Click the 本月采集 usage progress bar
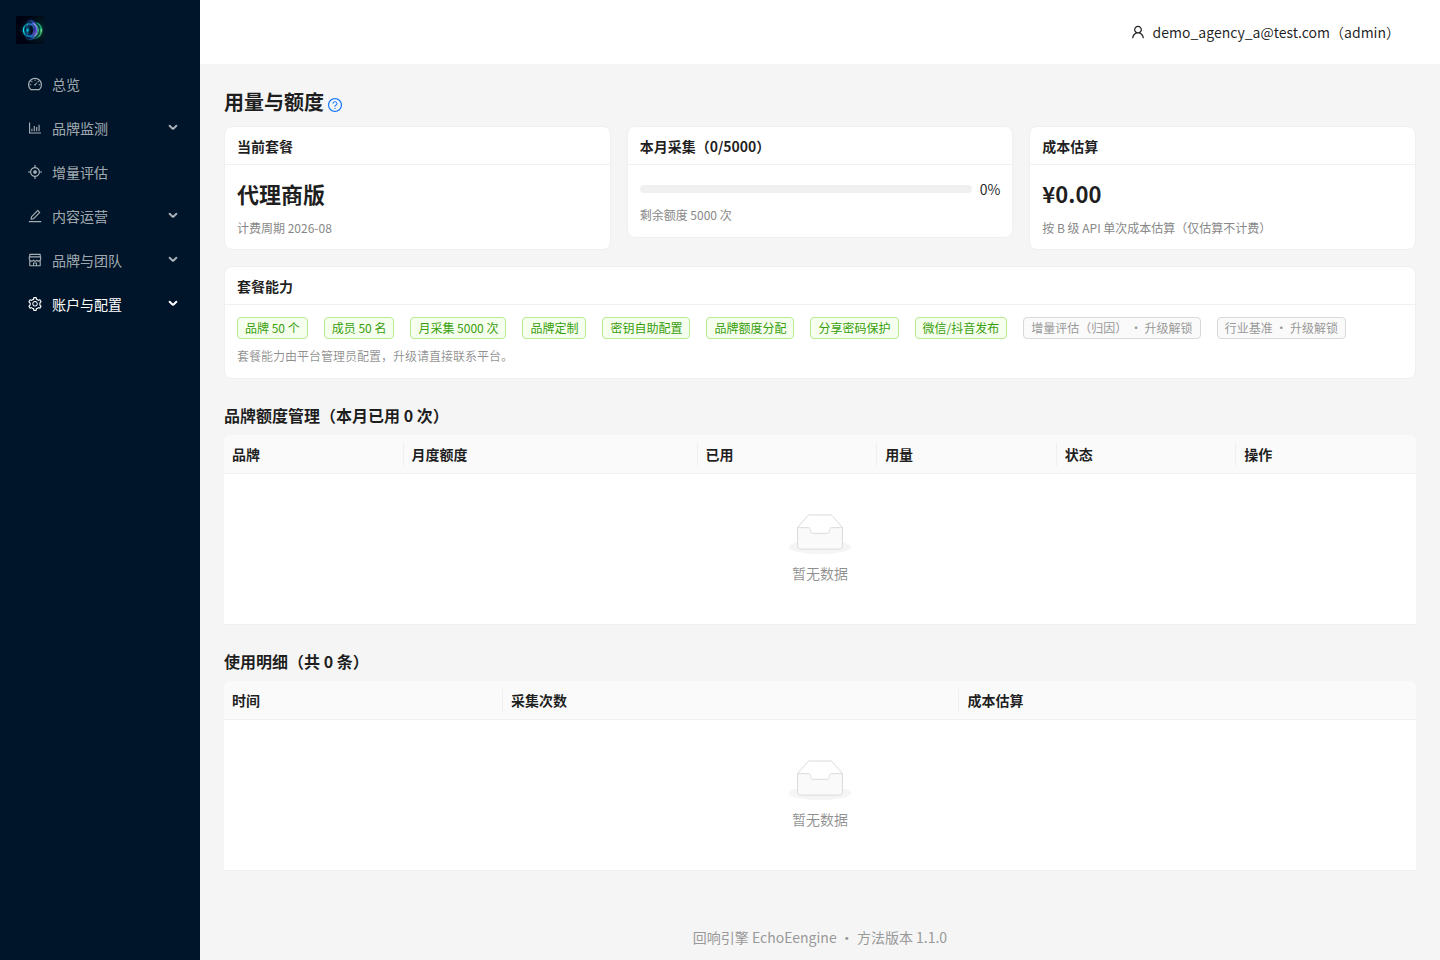 [806, 189]
